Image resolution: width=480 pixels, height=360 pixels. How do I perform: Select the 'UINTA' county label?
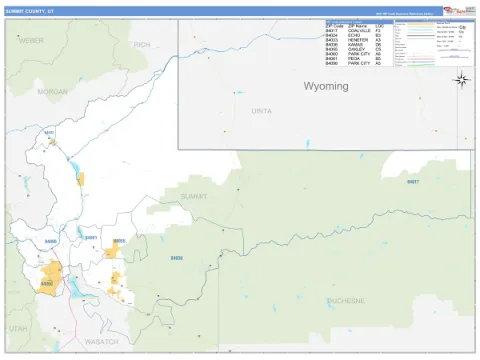pyautogui.click(x=261, y=111)
